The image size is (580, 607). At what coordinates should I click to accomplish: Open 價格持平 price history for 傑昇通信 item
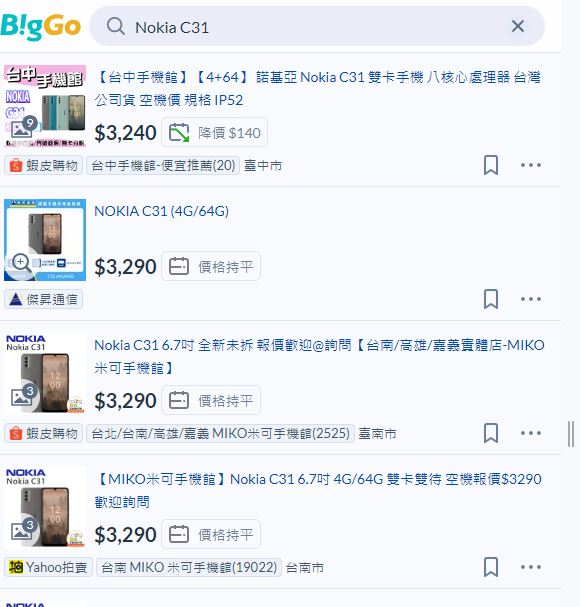coord(211,266)
